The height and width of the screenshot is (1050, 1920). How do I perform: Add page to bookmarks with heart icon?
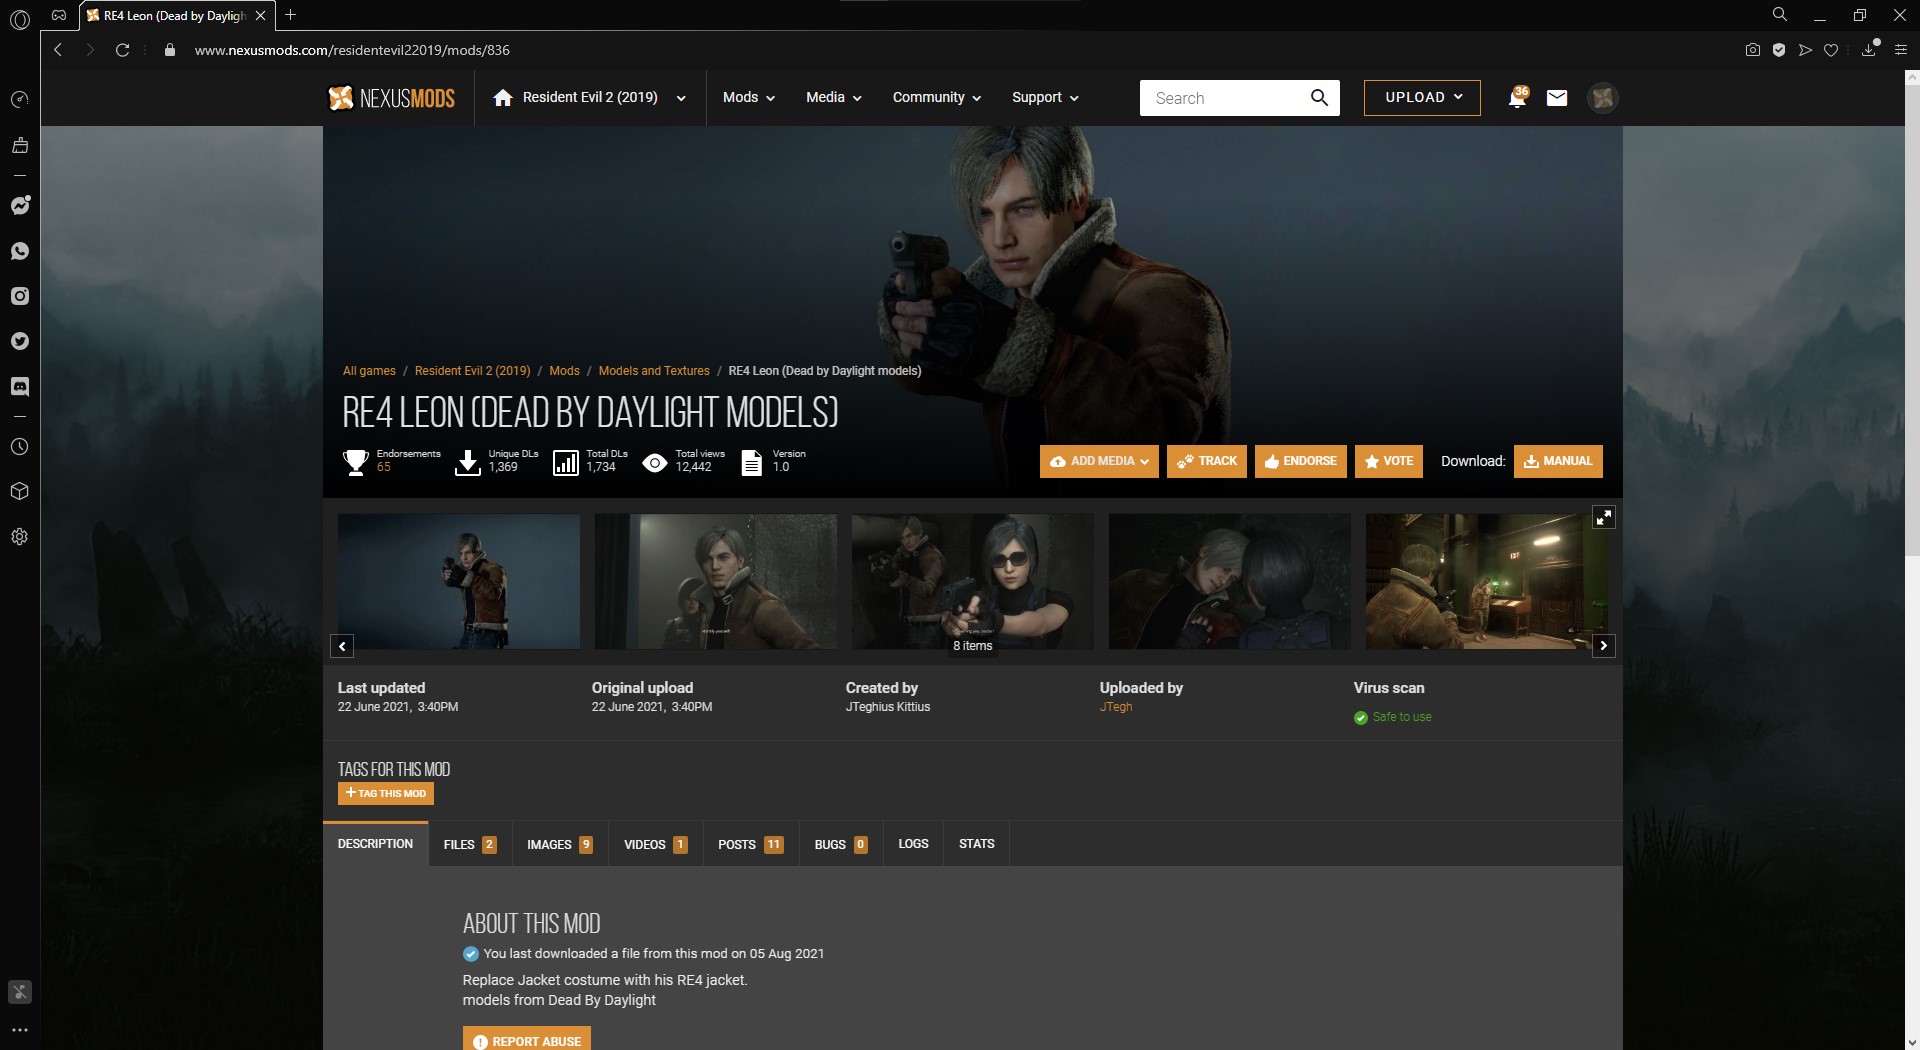point(1831,50)
